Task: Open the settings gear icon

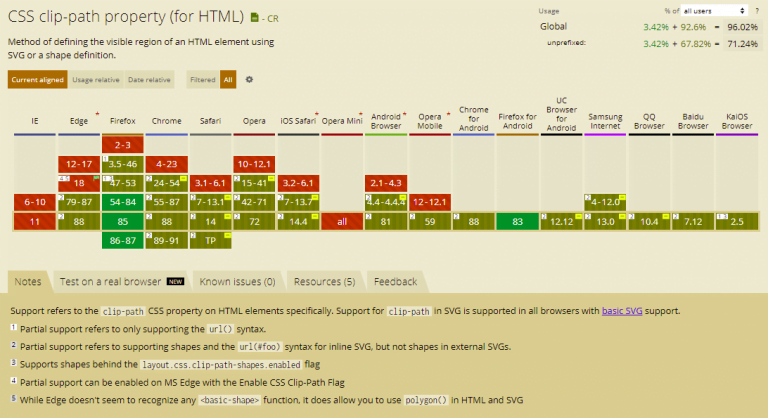Action: point(249,79)
